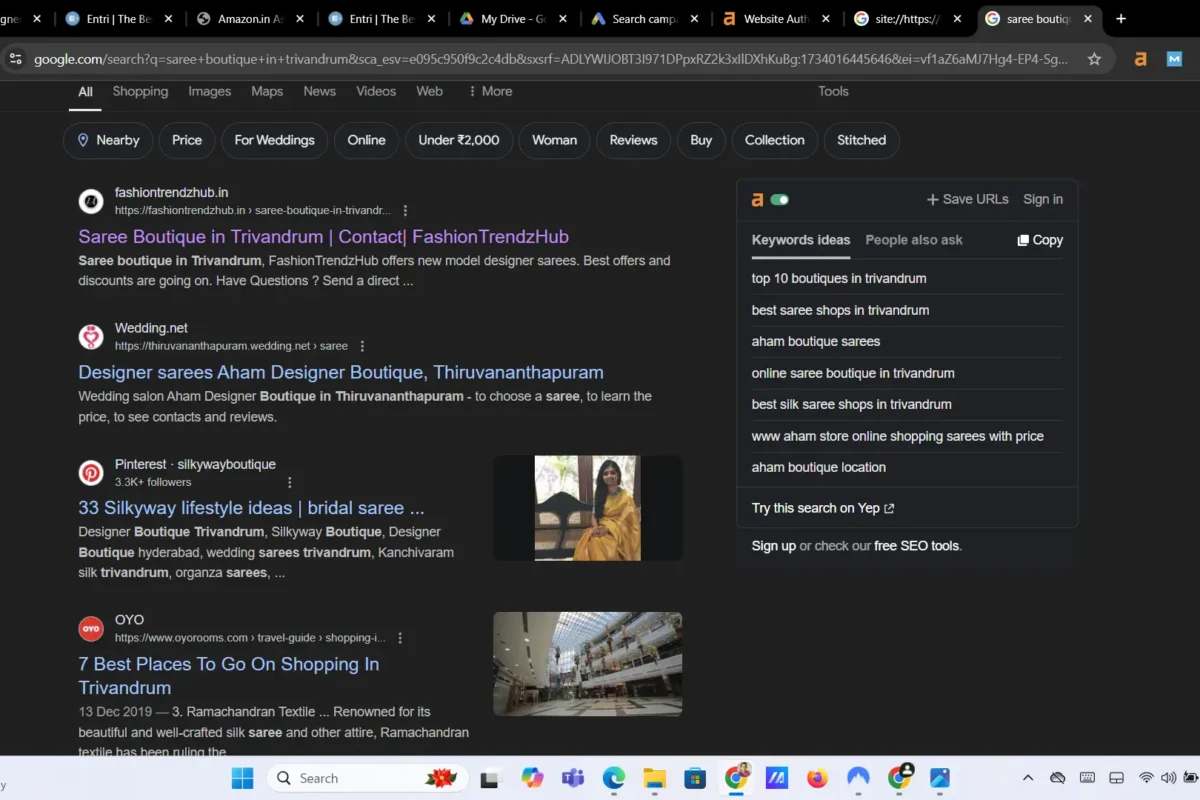Screen dimensions: 1200x800
Task: Open options menu for fashiontrendzhub result
Action: [x=405, y=211]
